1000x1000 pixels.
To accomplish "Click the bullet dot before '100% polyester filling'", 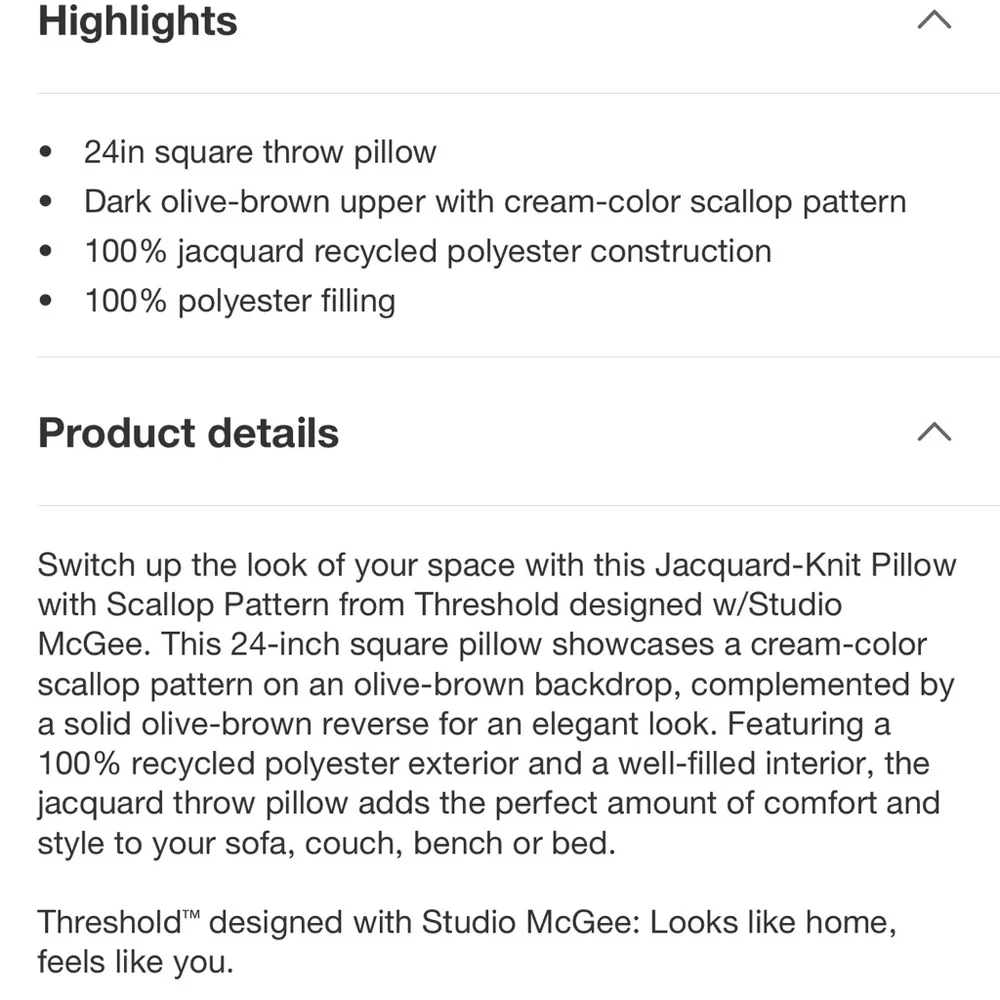I will [x=45, y=300].
